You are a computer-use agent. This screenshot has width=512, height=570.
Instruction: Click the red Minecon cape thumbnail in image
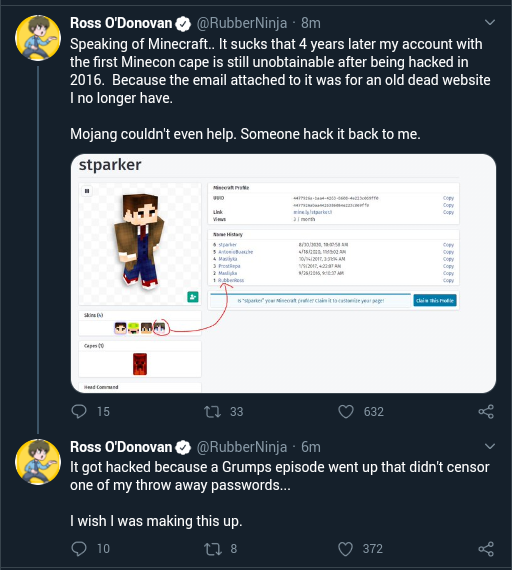(140, 364)
